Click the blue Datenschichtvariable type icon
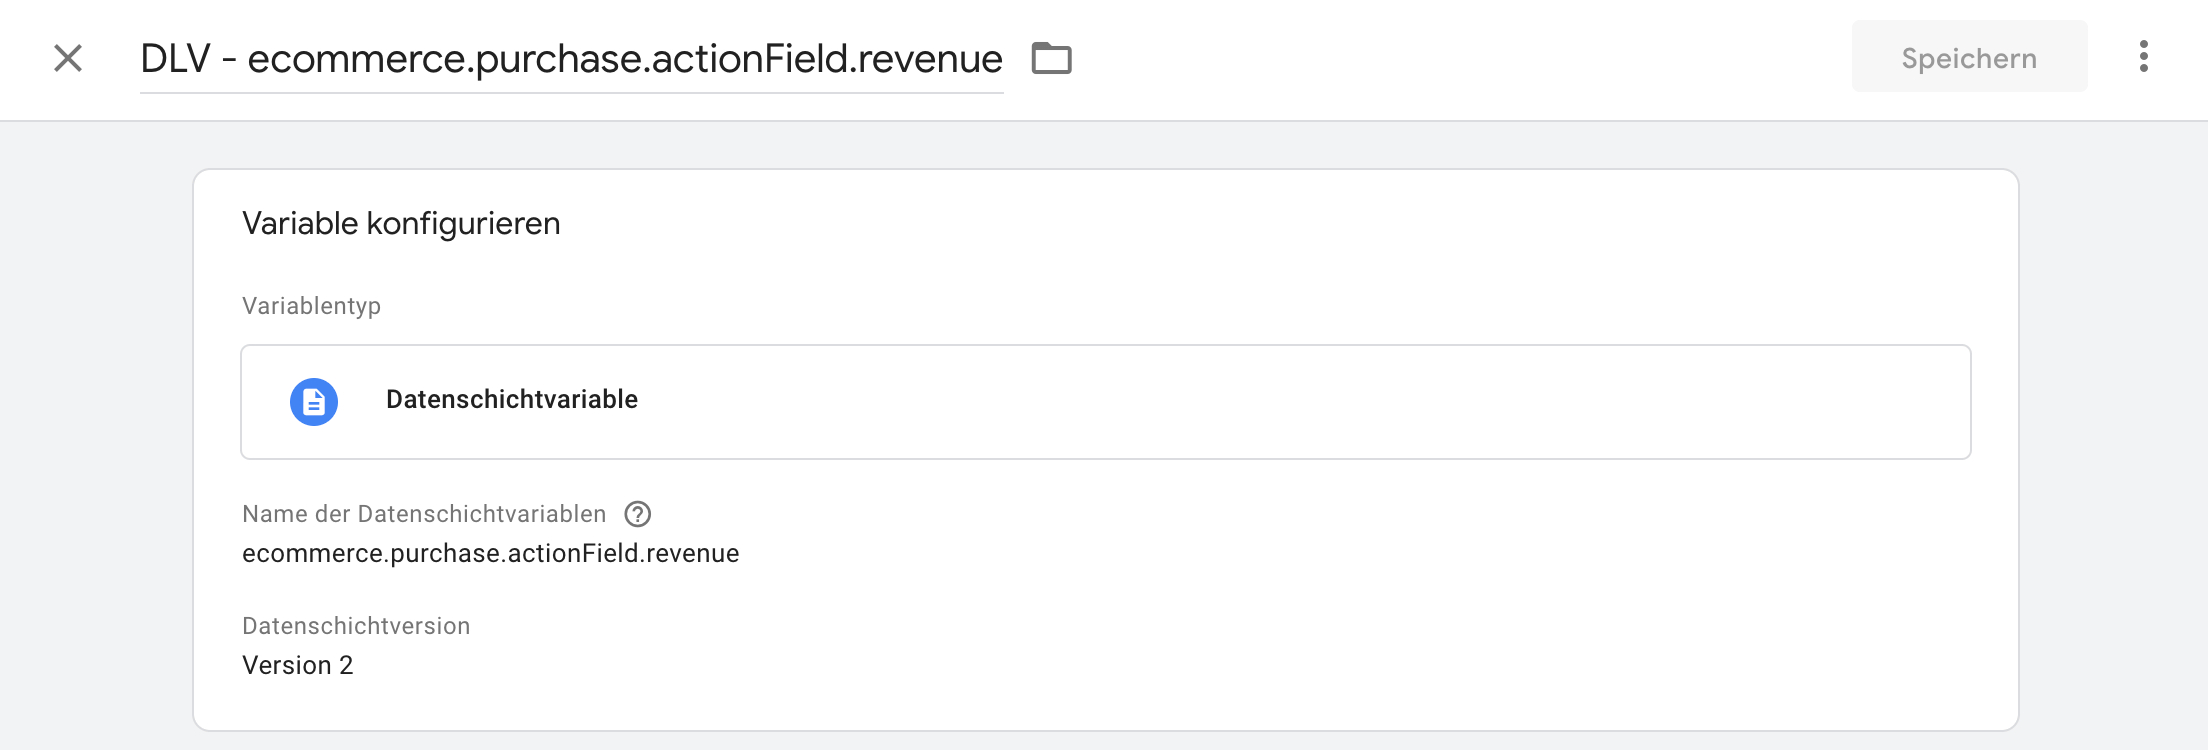Image resolution: width=2208 pixels, height=750 pixels. pyautogui.click(x=314, y=402)
